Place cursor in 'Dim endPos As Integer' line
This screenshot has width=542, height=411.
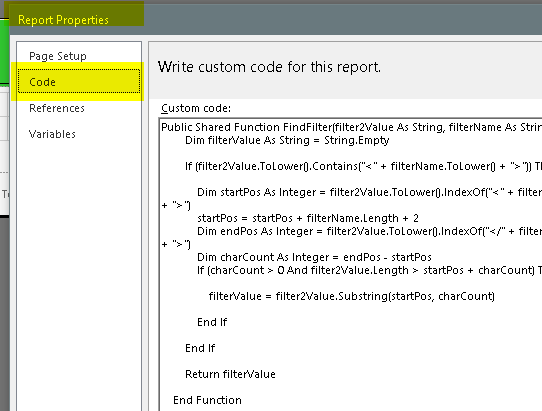[370, 231]
